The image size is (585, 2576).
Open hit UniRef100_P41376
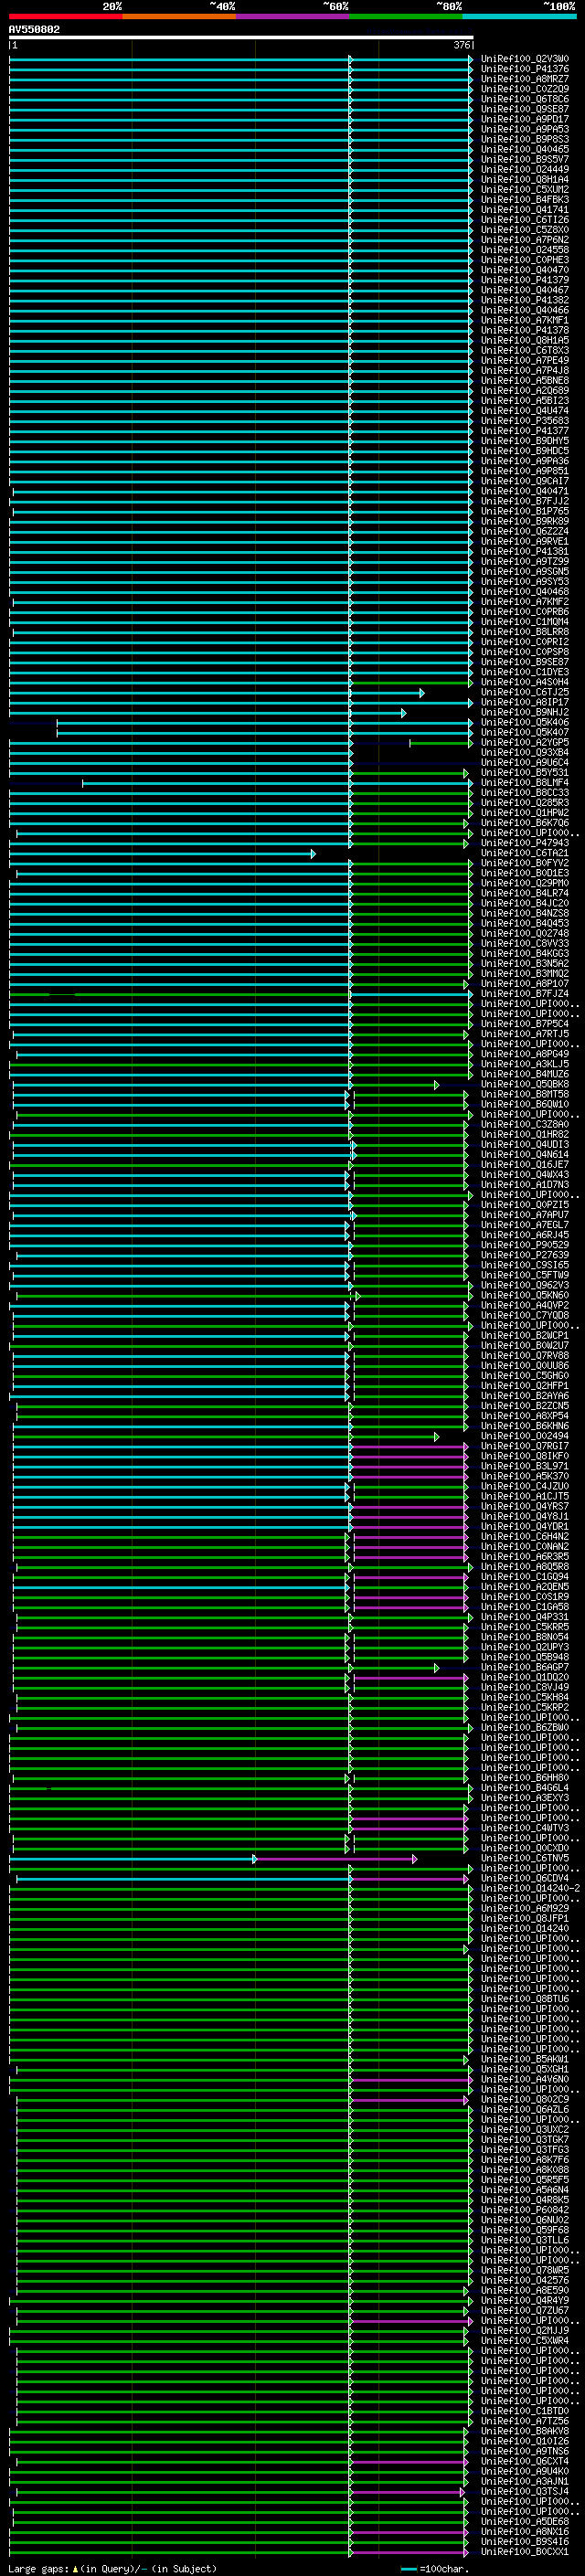pos(525,69)
